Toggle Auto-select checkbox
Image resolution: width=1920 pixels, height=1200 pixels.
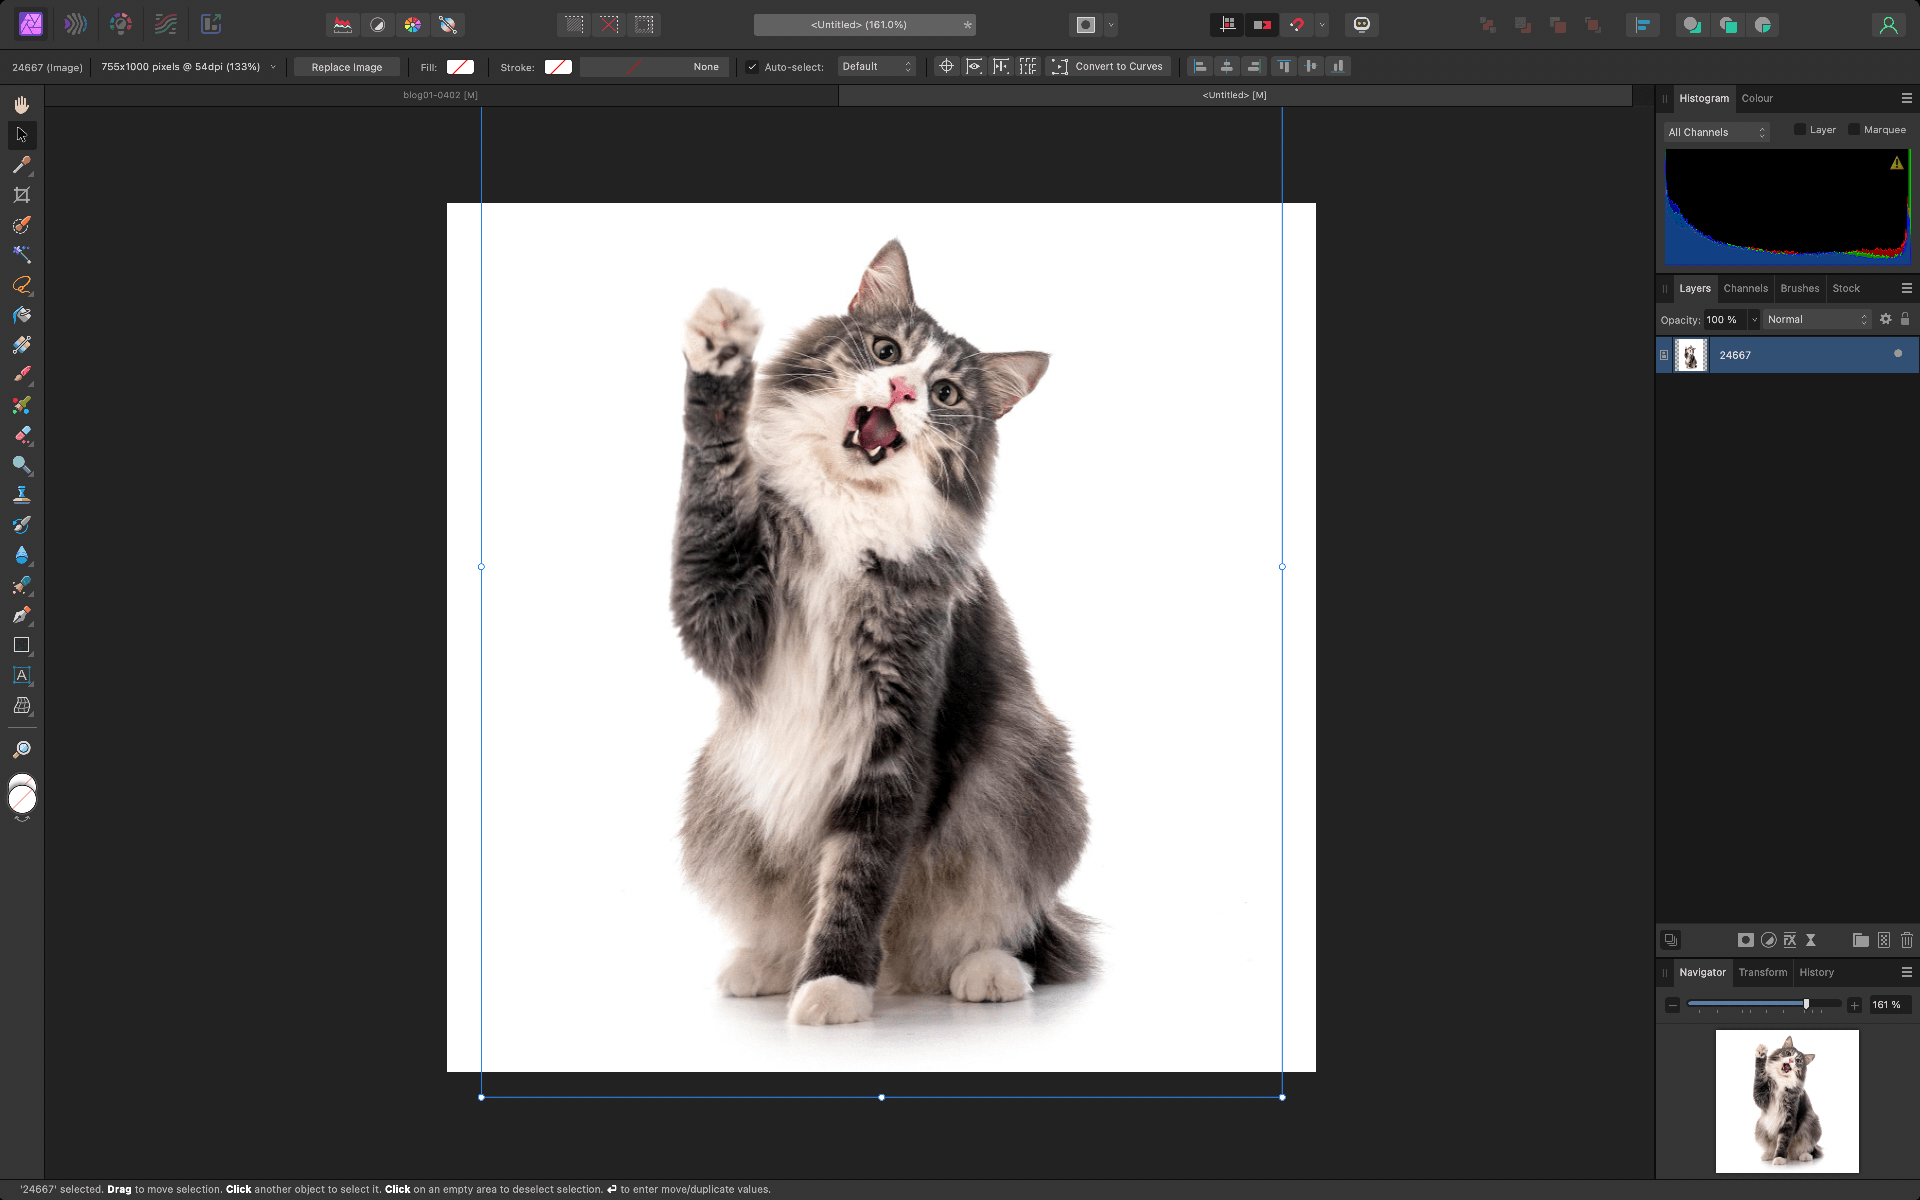tap(752, 65)
